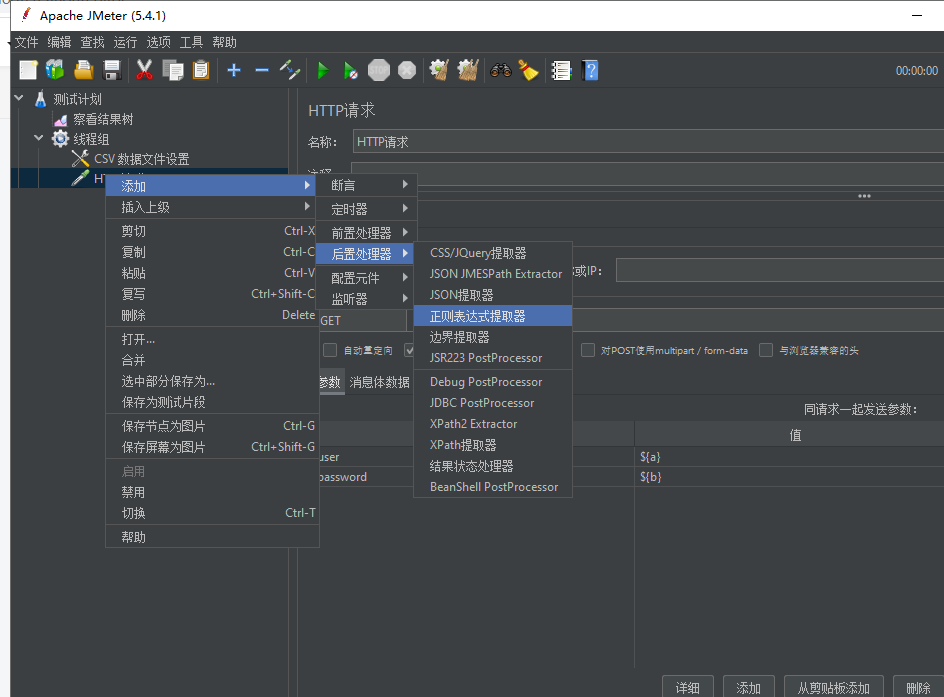Expand the 定时器 submenu
This screenshot has height=697, width=944.
click(x=365, y=209)
